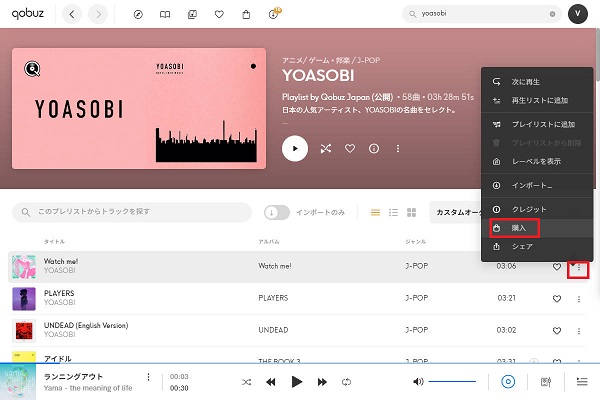Viewport: 600px width, 400px height.
Task: Open the imports icon with notification badge
Action: click(274, 14)
